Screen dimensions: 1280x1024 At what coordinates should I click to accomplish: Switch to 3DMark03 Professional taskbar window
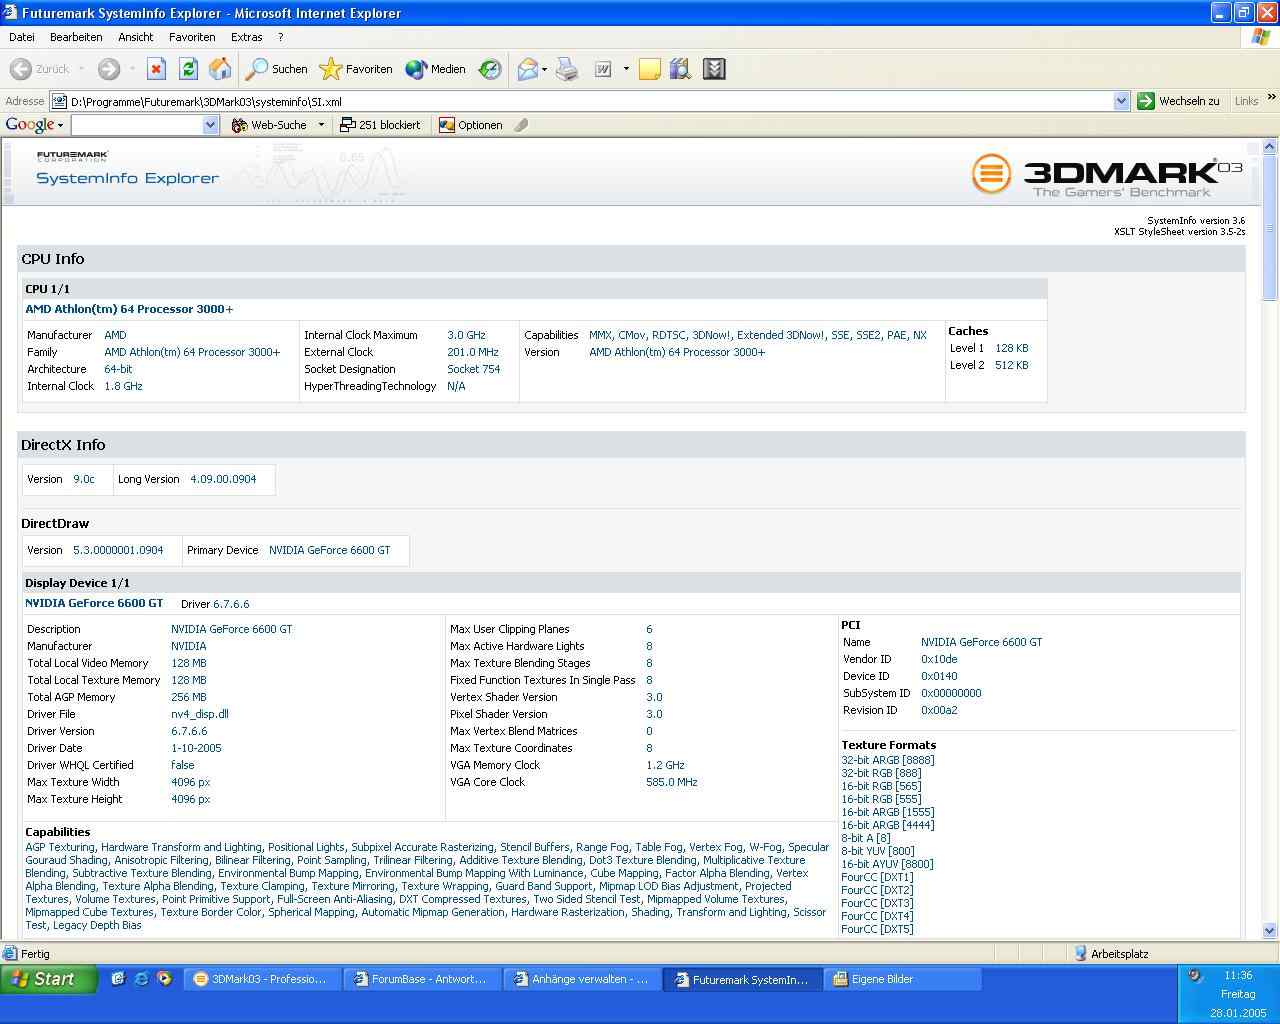(x=260, y=979)
